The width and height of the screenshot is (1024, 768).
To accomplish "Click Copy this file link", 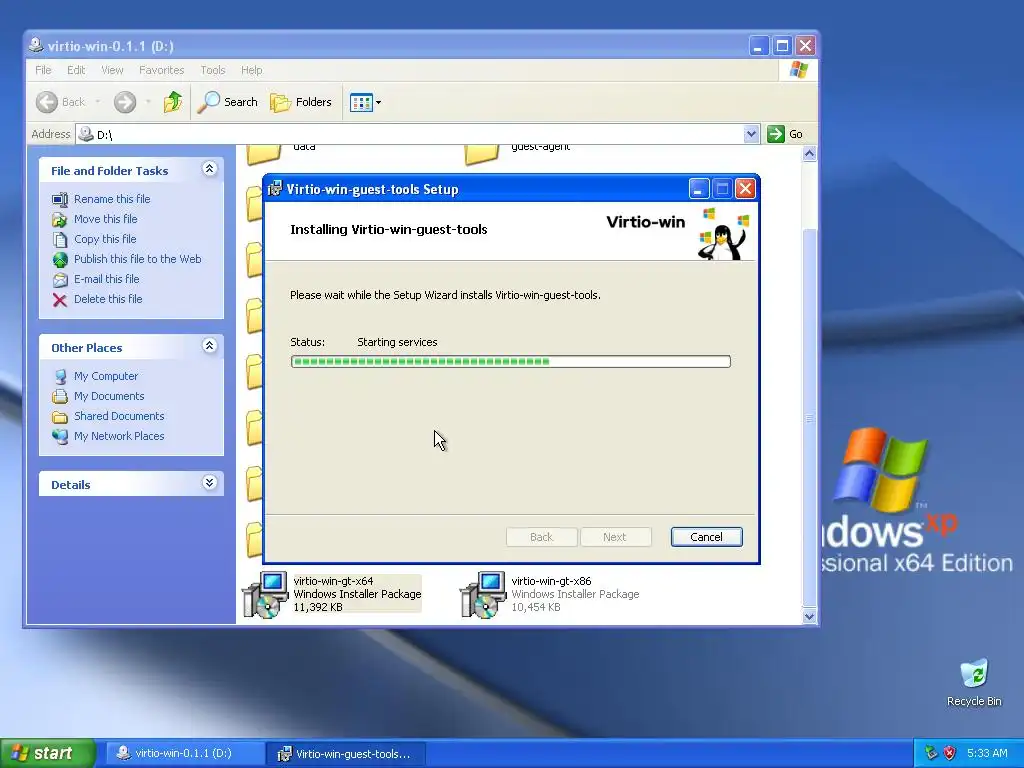I will coord(104,239).
